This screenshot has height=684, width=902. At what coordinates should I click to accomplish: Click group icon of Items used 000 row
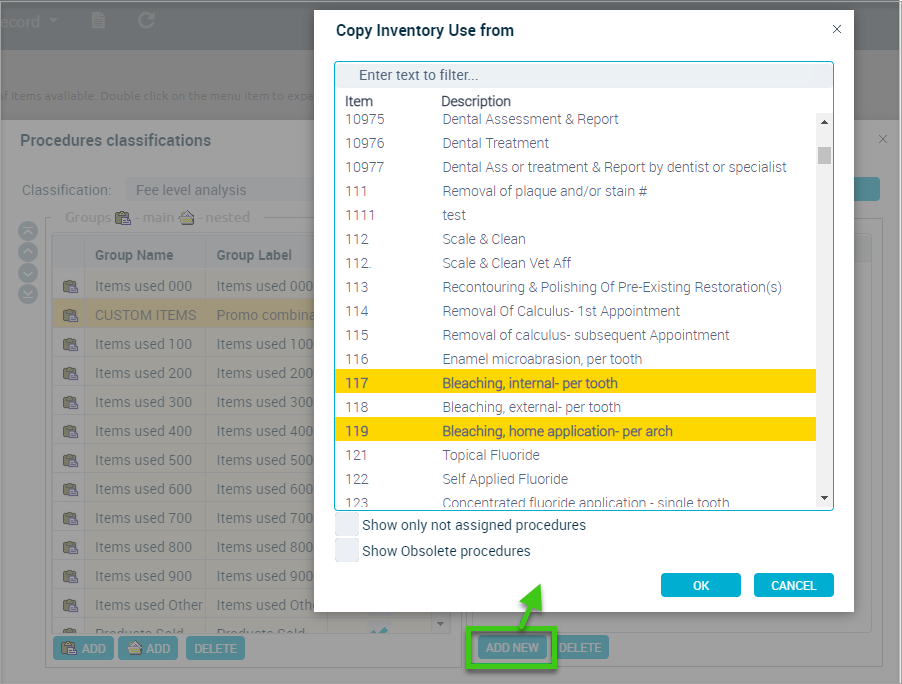point(70,286)
